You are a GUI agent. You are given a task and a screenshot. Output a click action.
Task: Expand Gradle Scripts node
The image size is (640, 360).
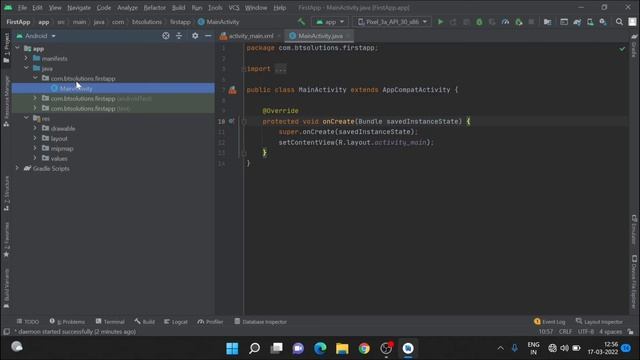18,168
